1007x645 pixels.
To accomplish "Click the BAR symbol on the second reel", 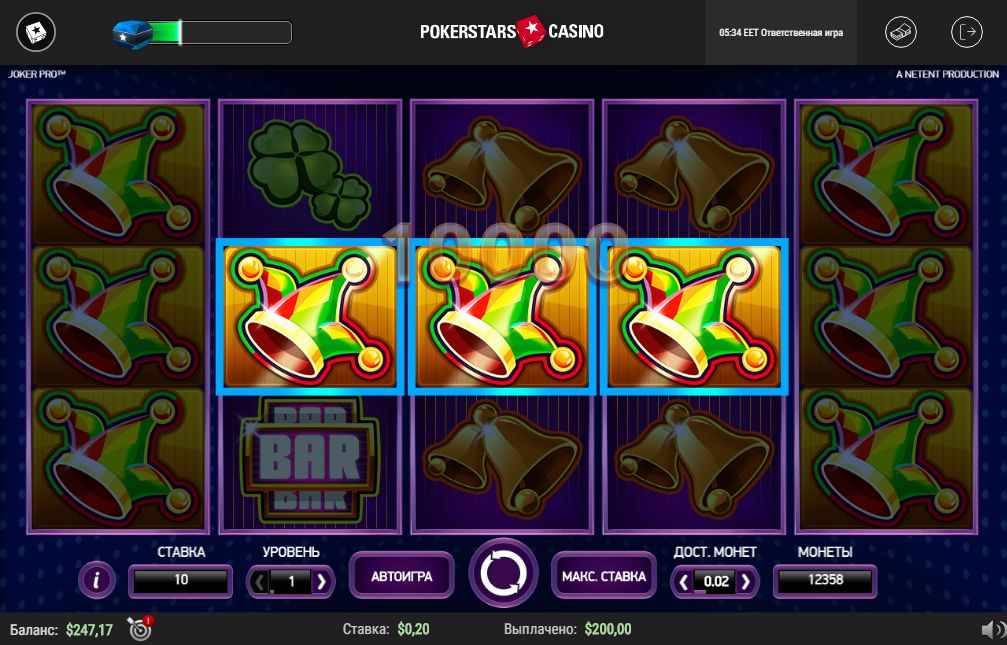I will pos(310,460).
